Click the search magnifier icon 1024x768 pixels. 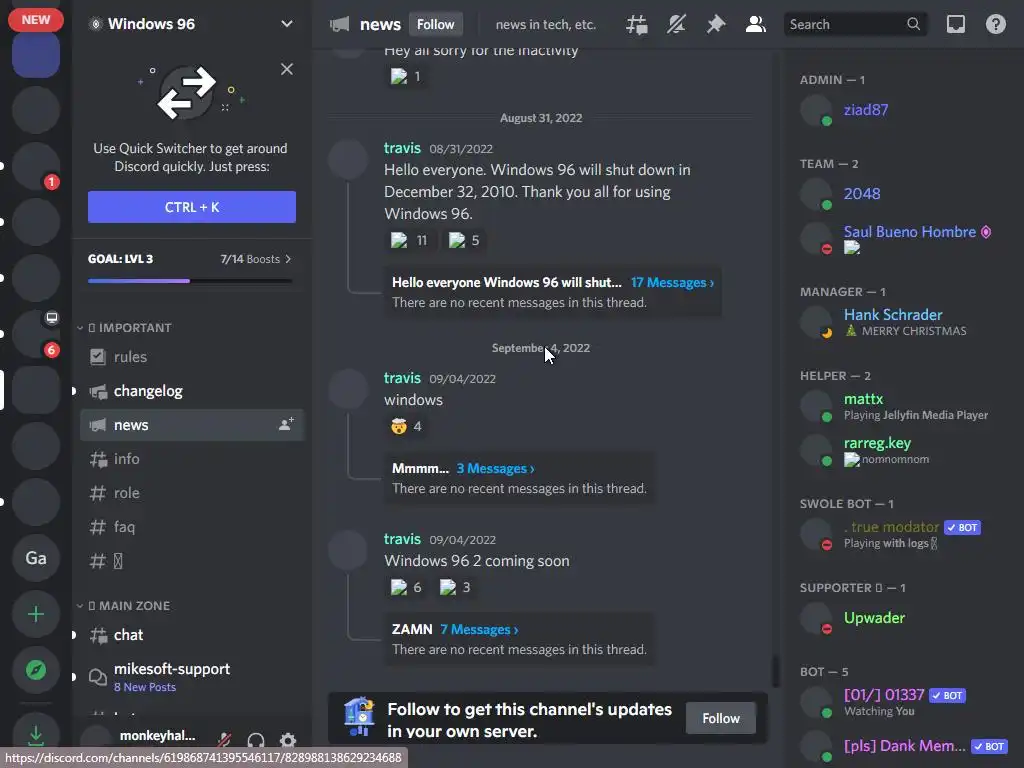click(x=913, y=24)
